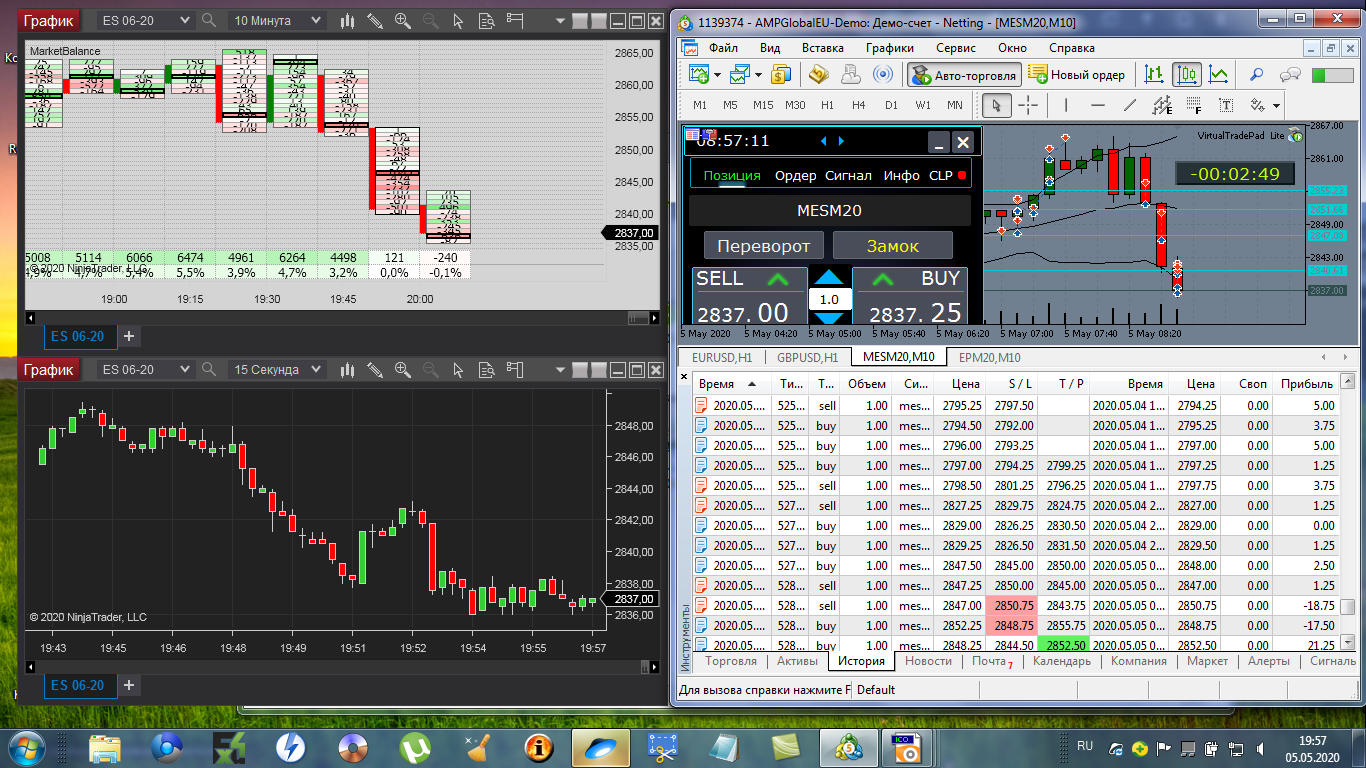The height and width of the screenshot is (768, 1366).
Task: Expand the new chart dropdown arrow
Action: pos(716,74)
